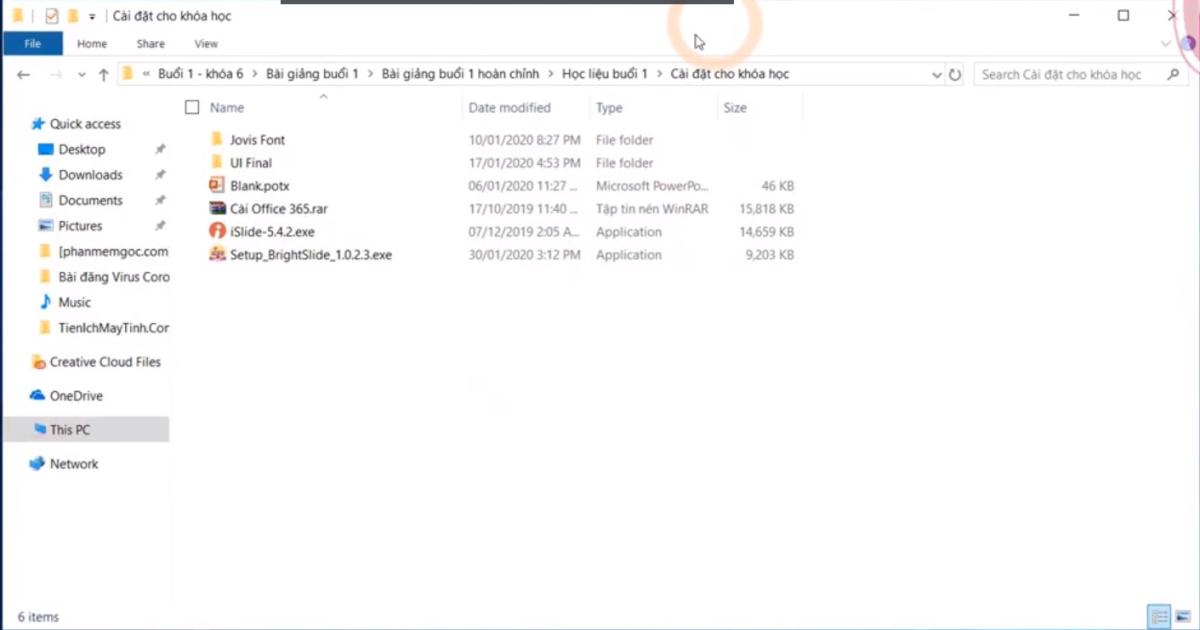
Task: Open Downloads in Quick access
Action: point(90,175)
